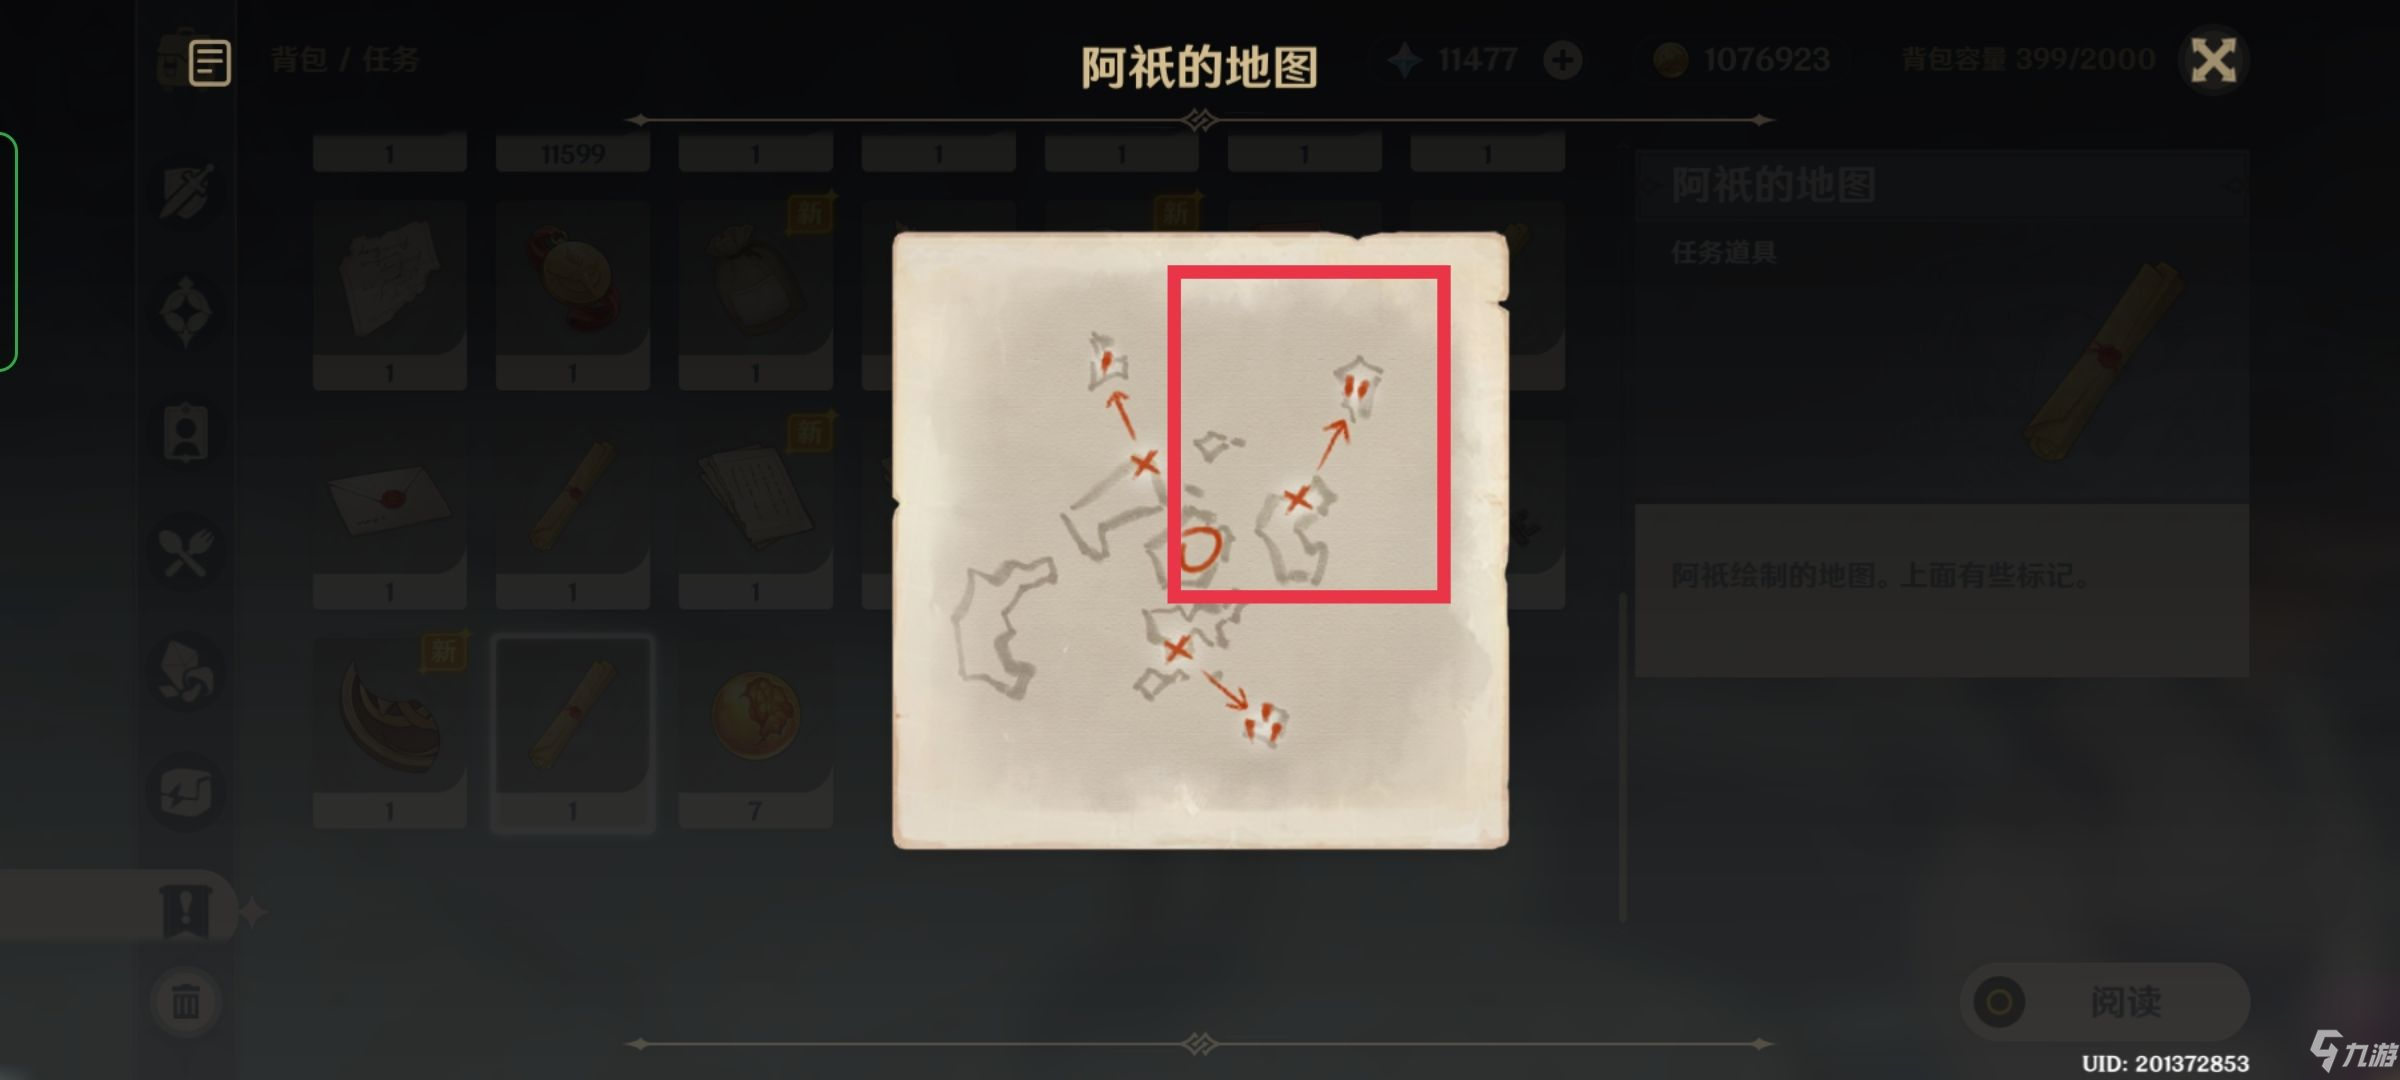Click the 背包 / 任务 breadcrumb label

pyautogui.click(x=345, y=60)
